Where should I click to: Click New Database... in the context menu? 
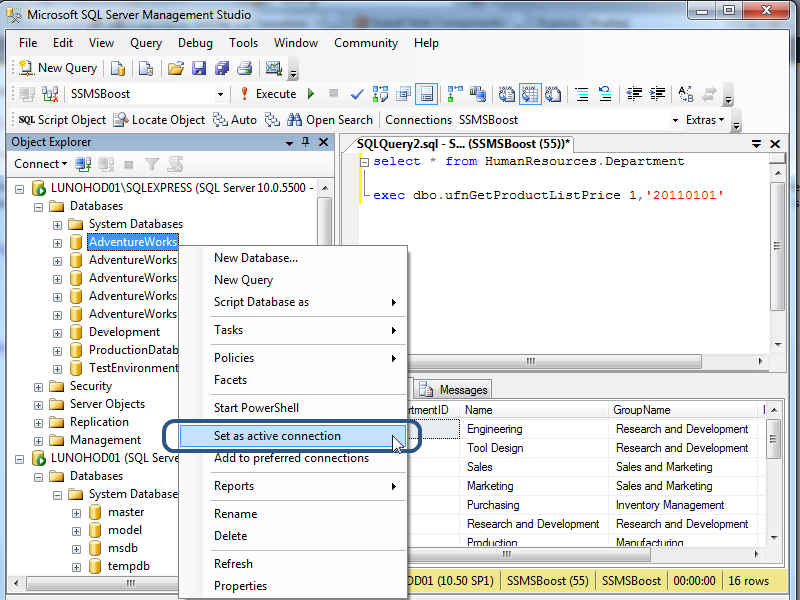[293, 258]
